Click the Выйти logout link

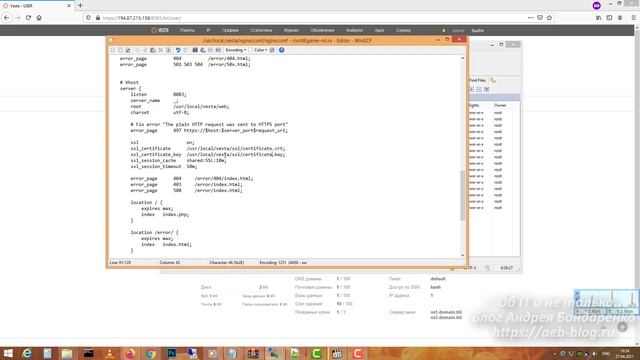(478, 31)
